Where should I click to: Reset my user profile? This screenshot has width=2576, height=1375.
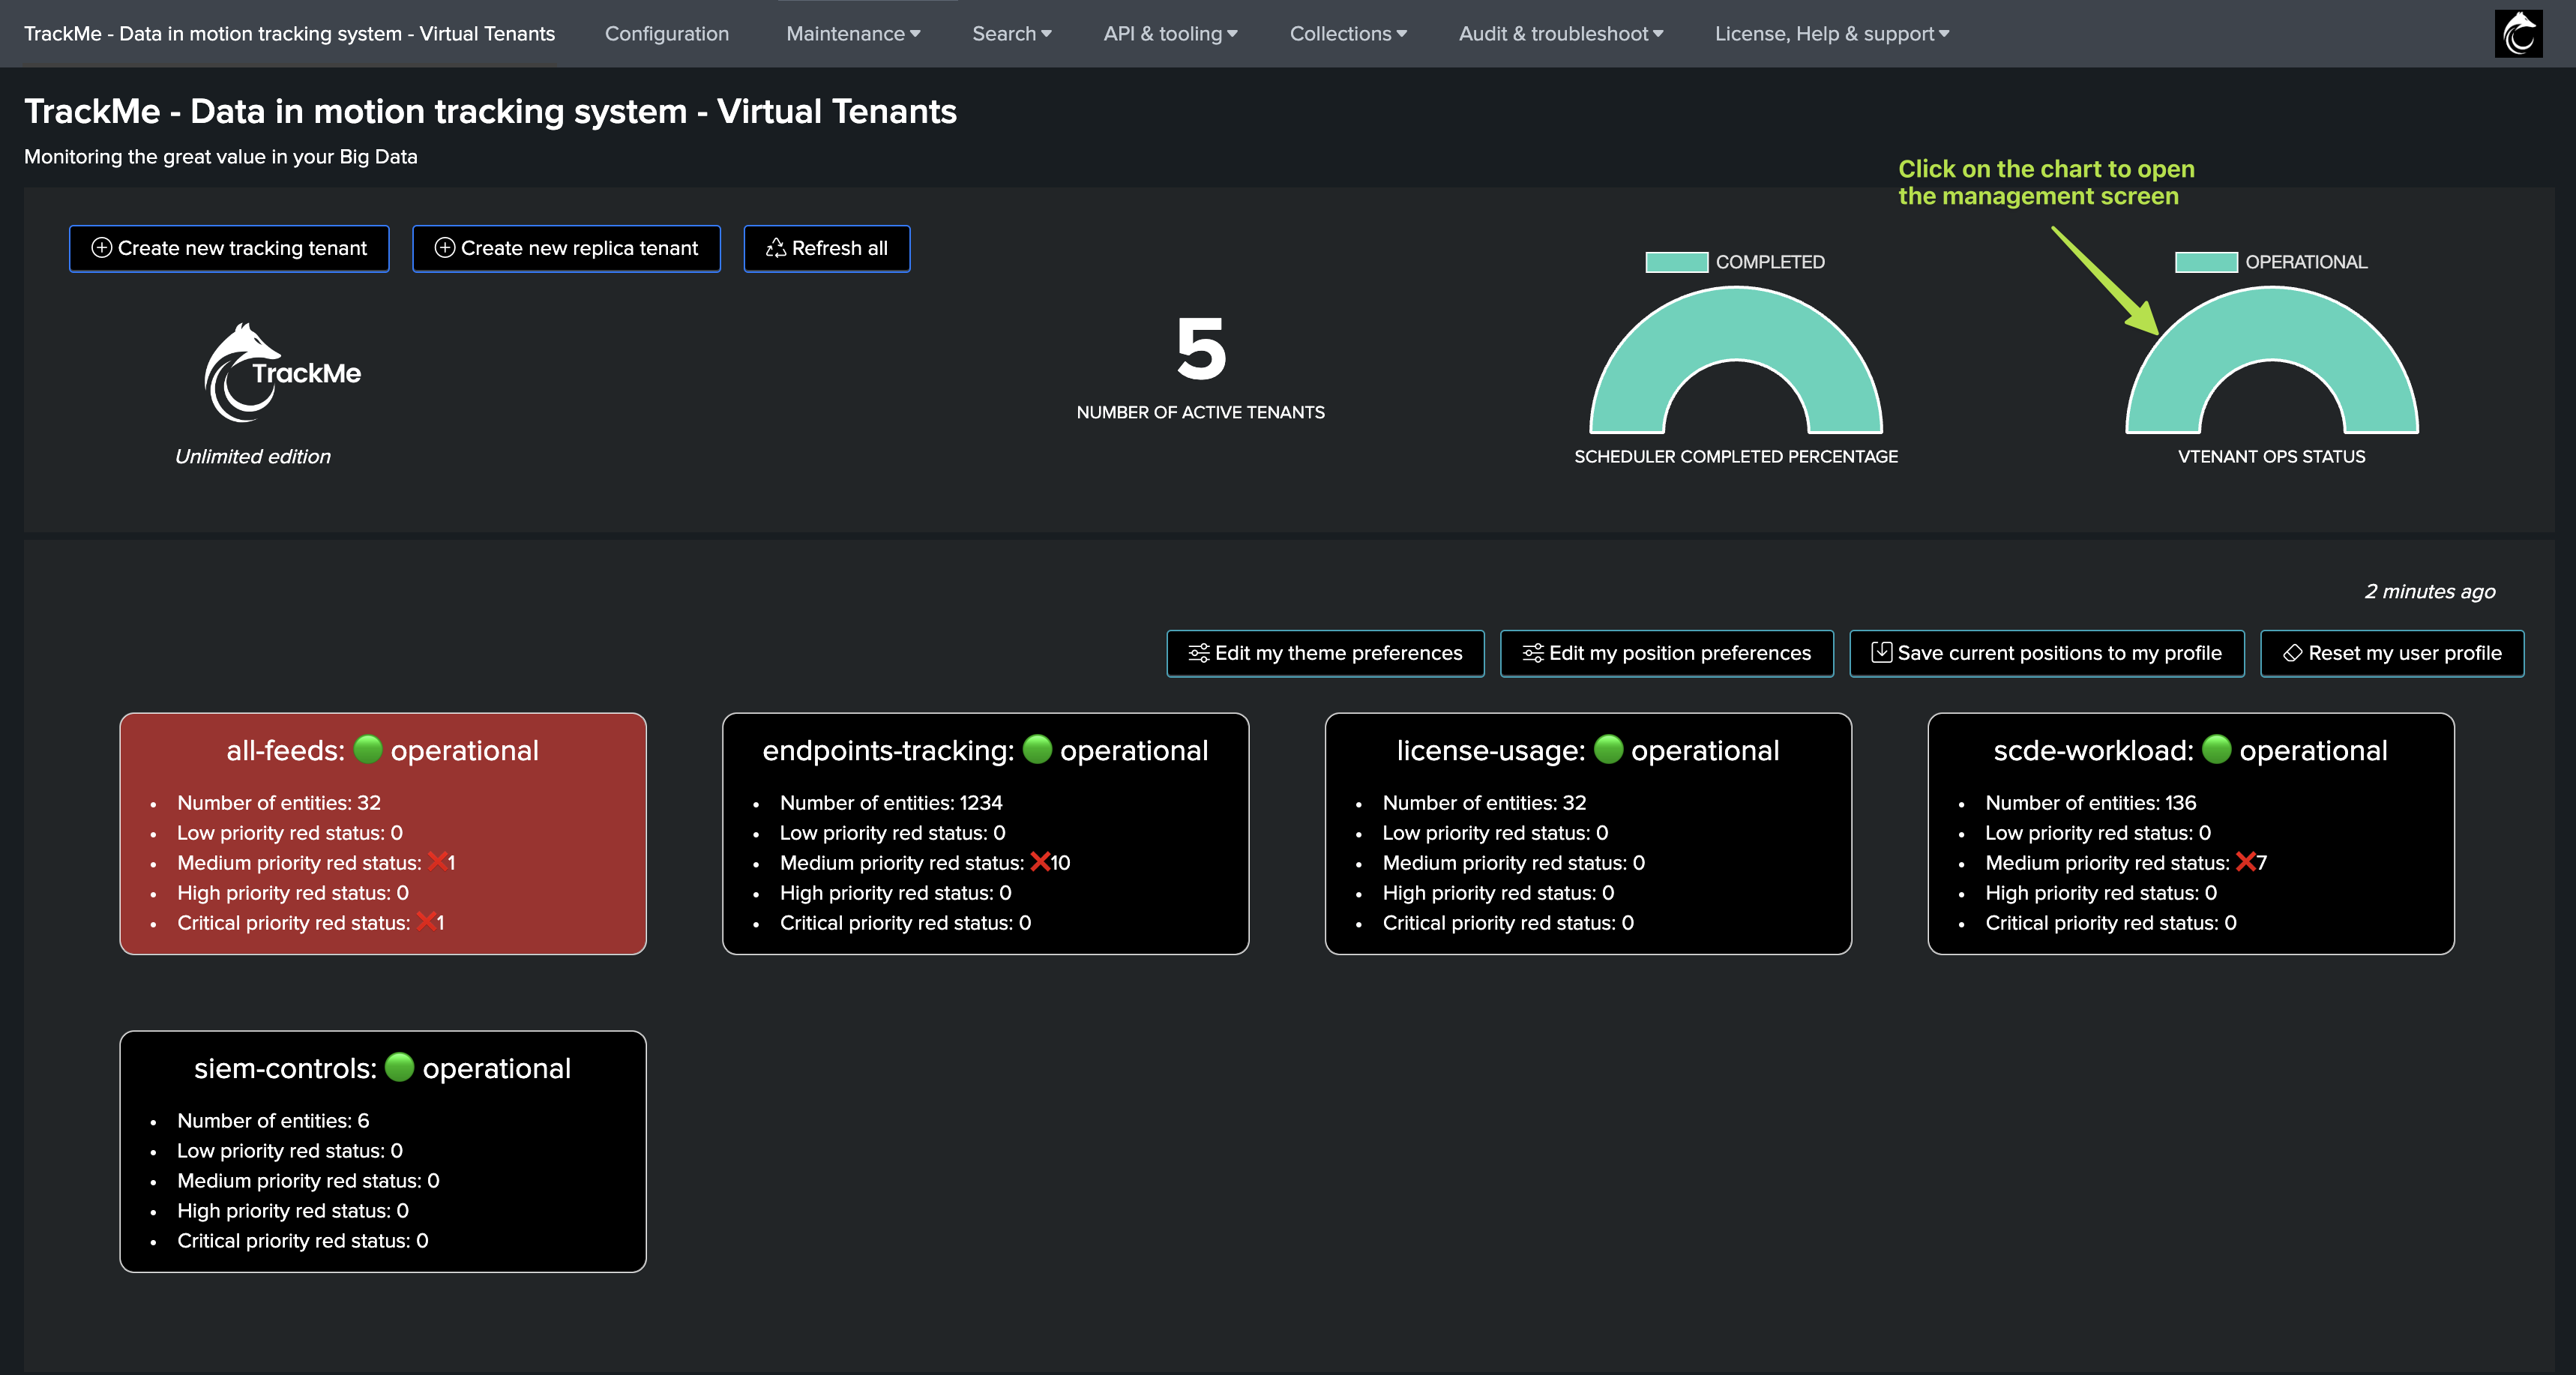click(x=2392, y=653)
